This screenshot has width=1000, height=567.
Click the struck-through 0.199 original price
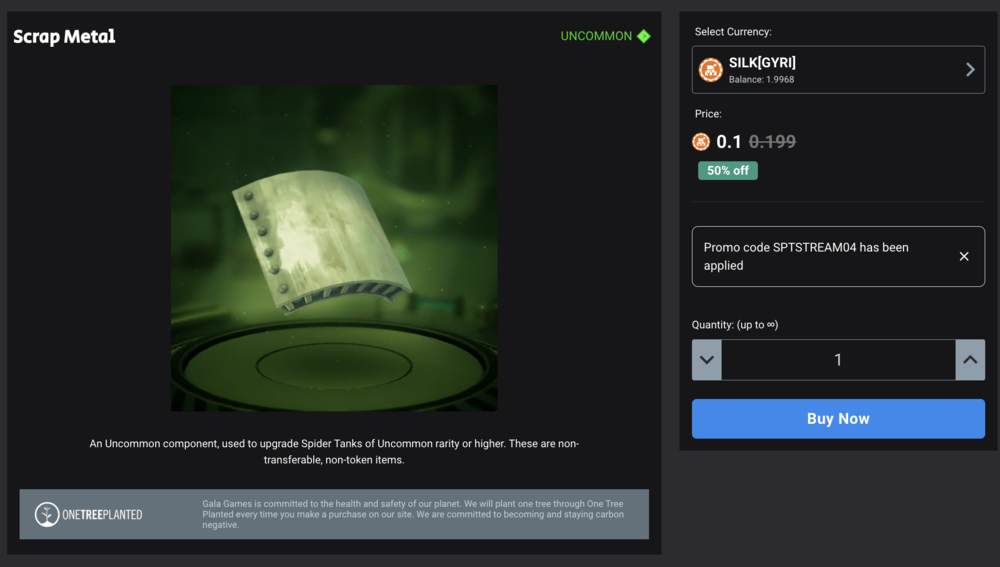pos(772,142)
